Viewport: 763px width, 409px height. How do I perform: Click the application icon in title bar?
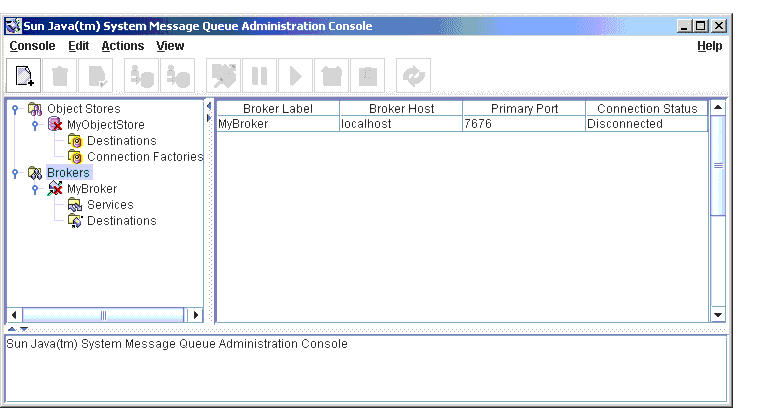click(14, 26)
